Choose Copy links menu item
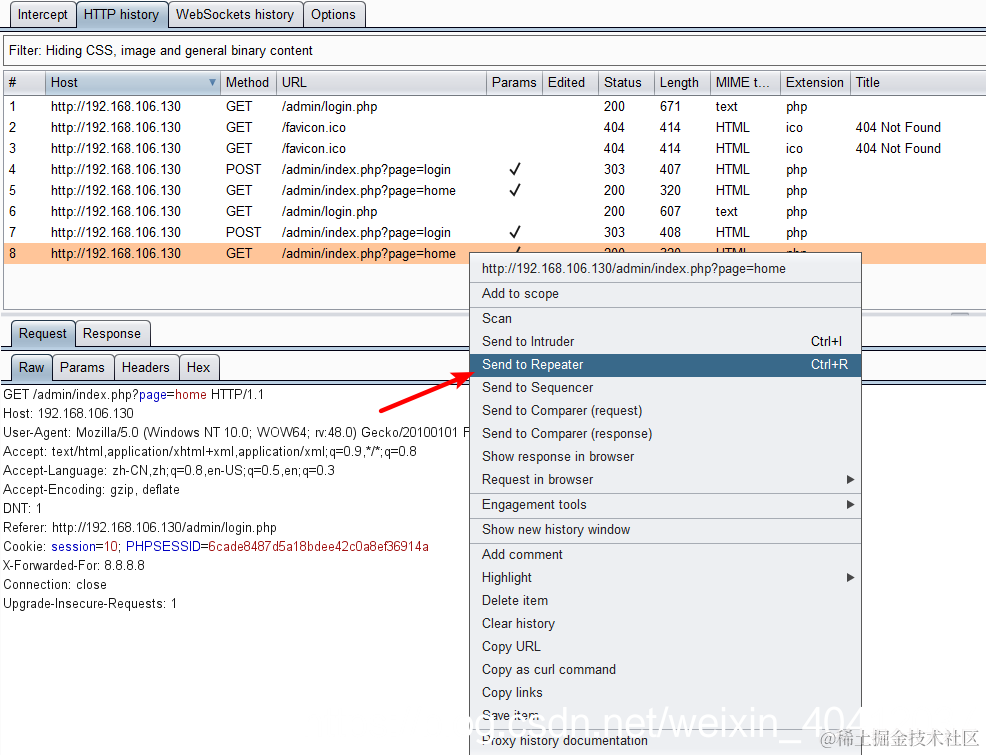Viewport: 986px width, 755px height. [x=665, y=693]
